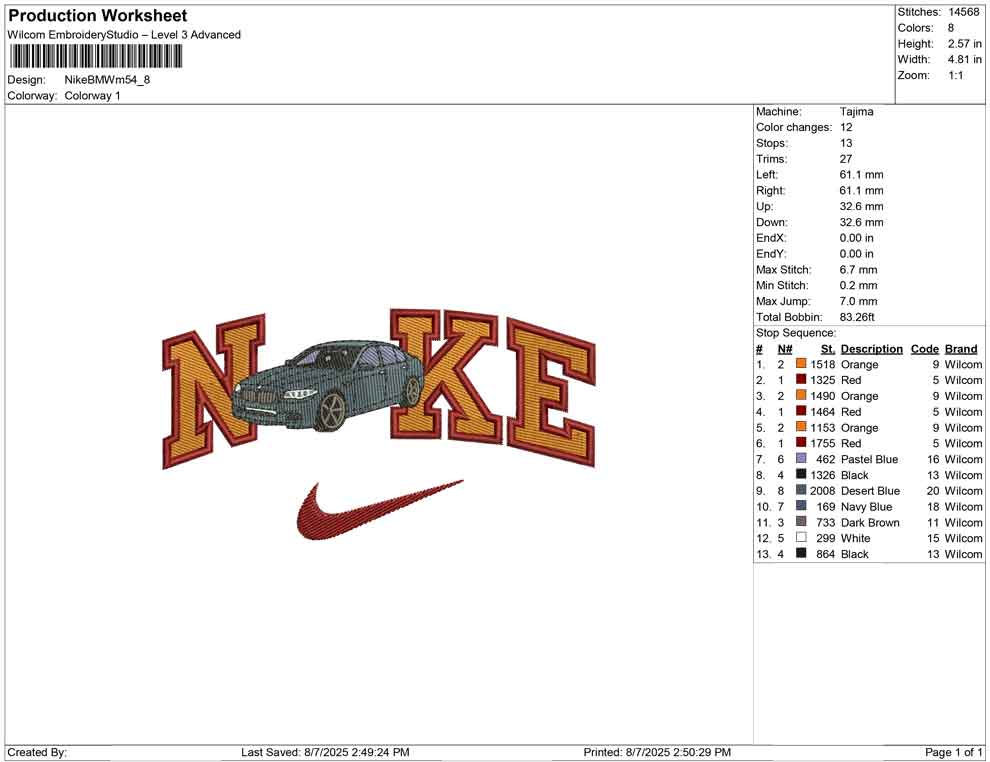This screenshot has height=762, width=990.
Task: Click the orange swatch for stop 1 (1518)
Action: 801,364
